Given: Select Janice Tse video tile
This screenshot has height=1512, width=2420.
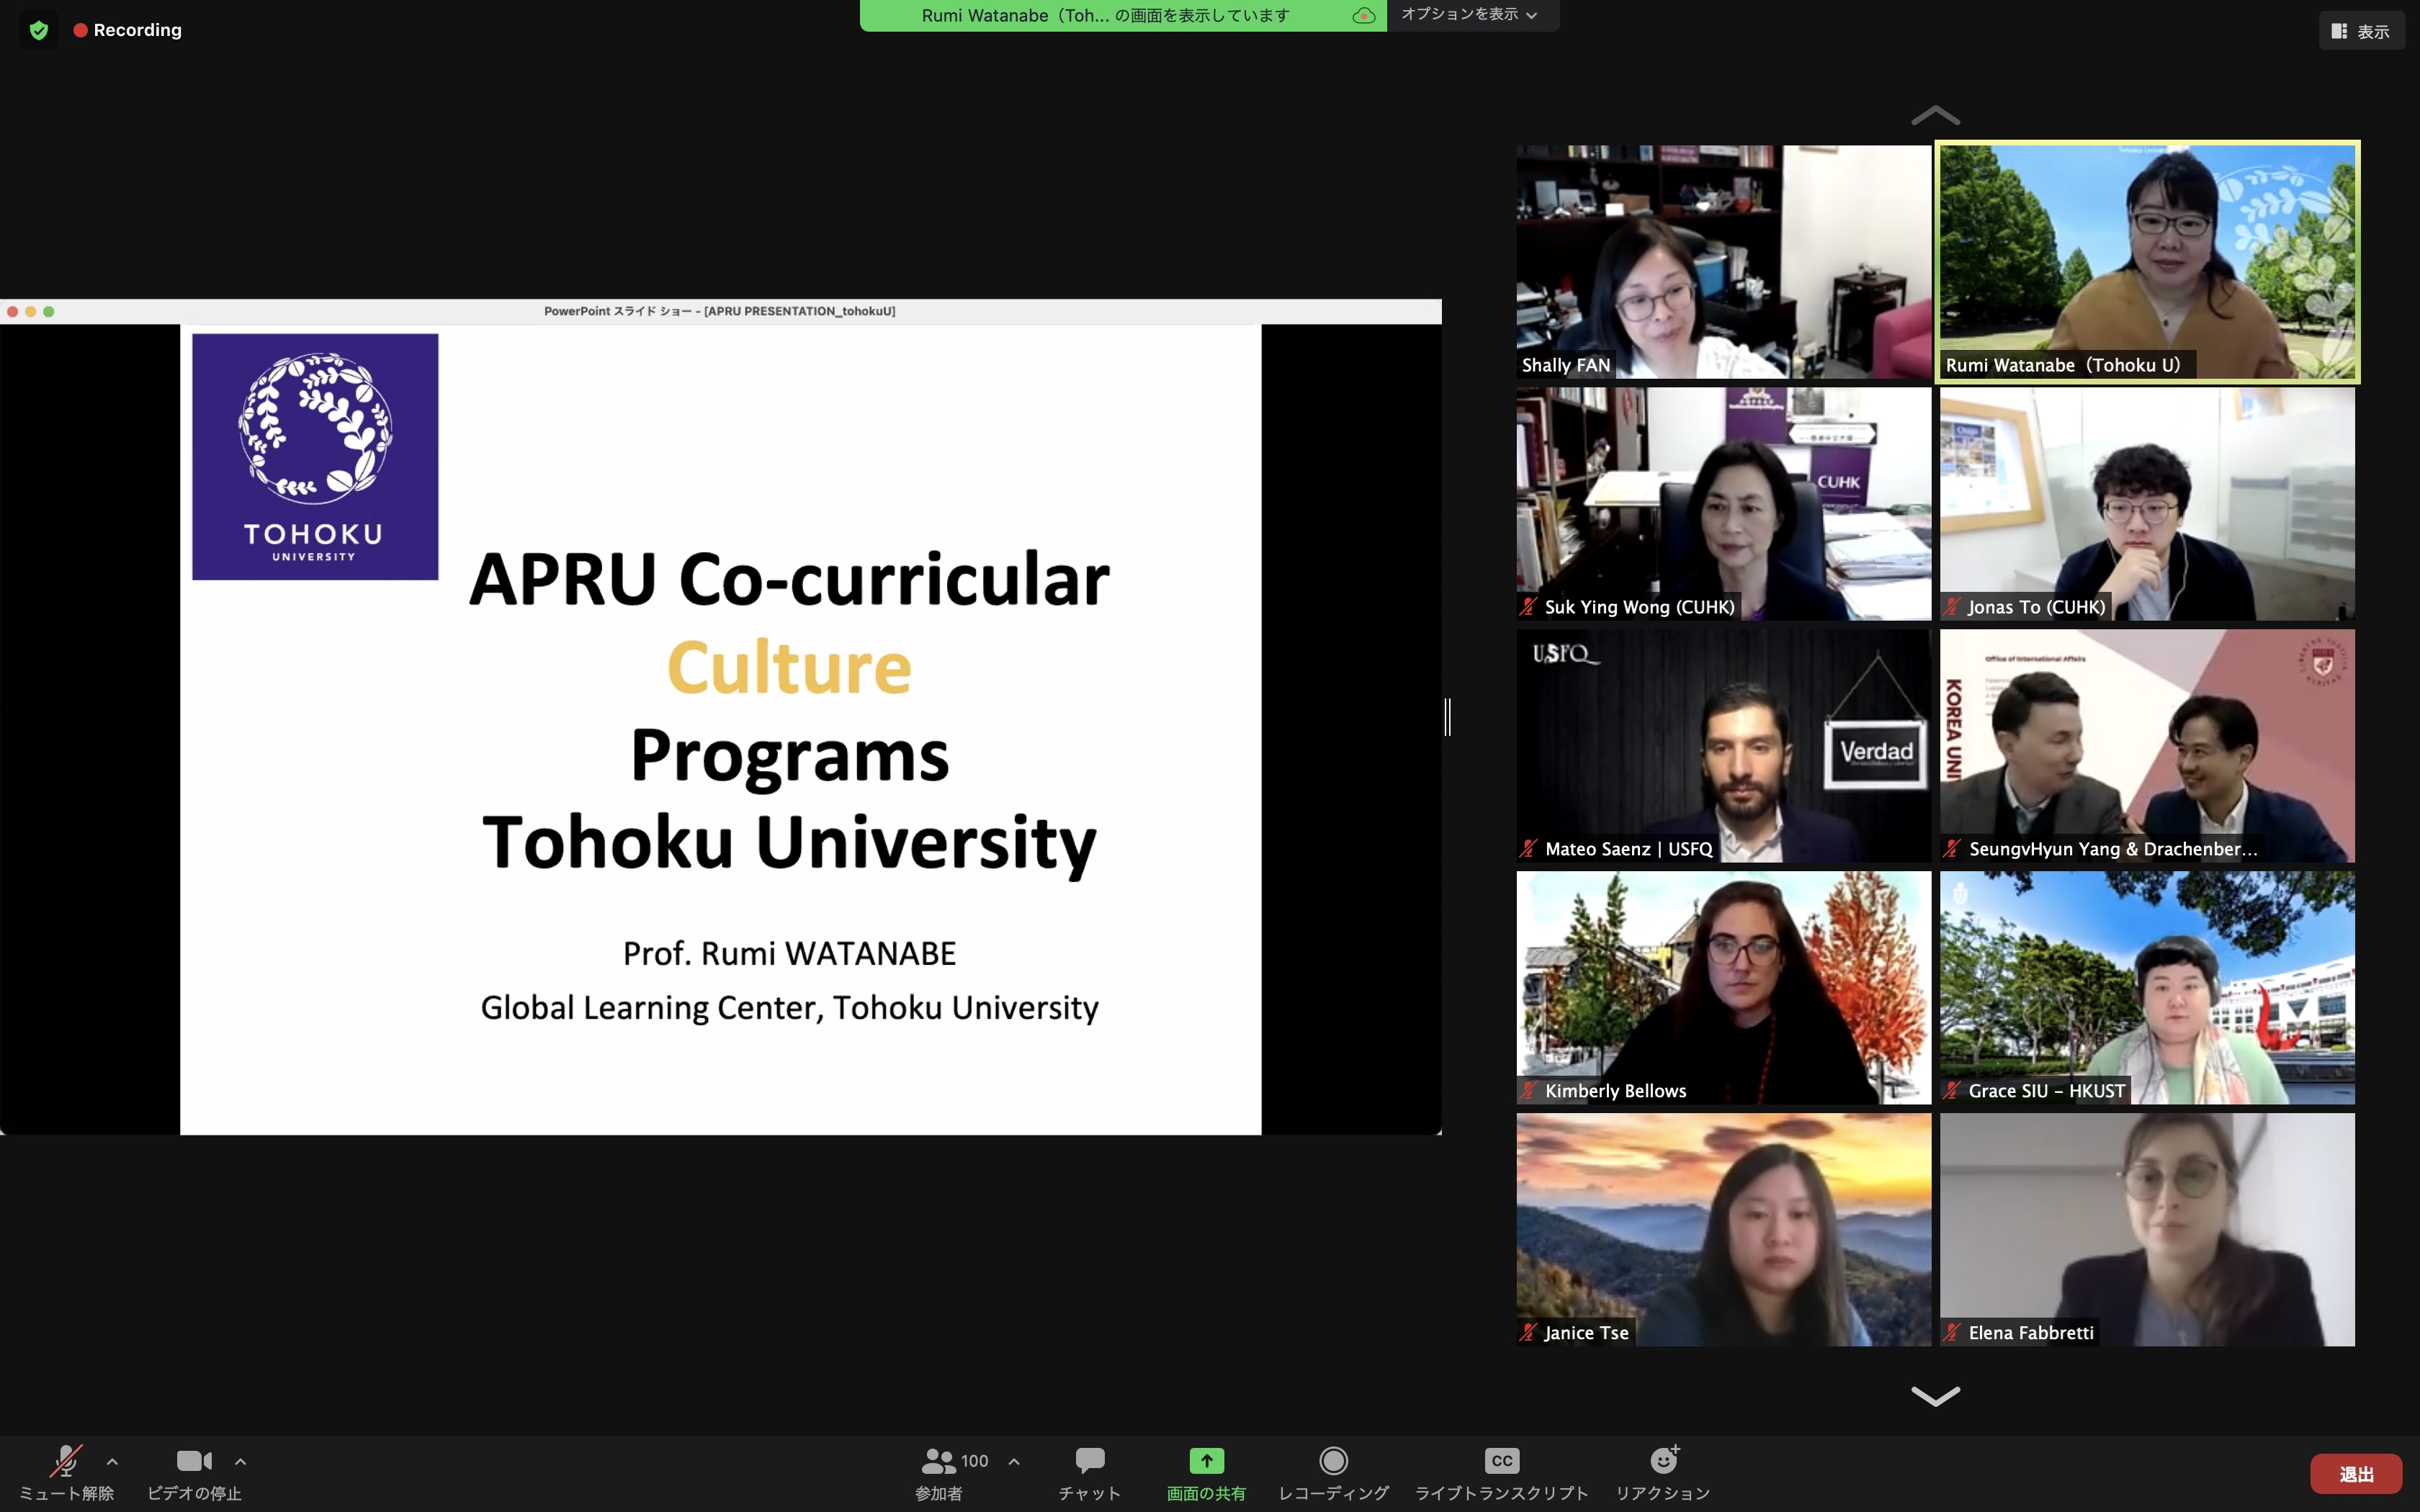Looking at the screenshot, I should click(x=1723, y=1230).
